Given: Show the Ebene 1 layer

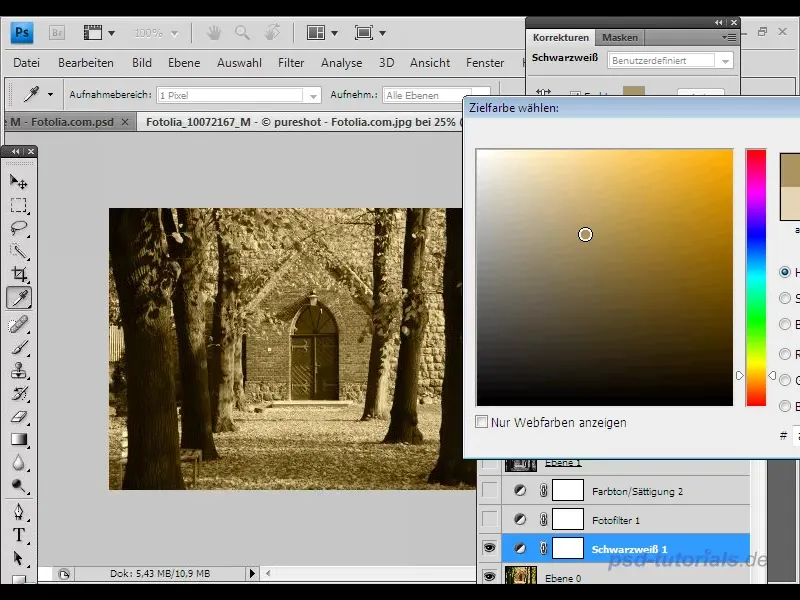Looking at the screenshot, I should click(489, 463).
